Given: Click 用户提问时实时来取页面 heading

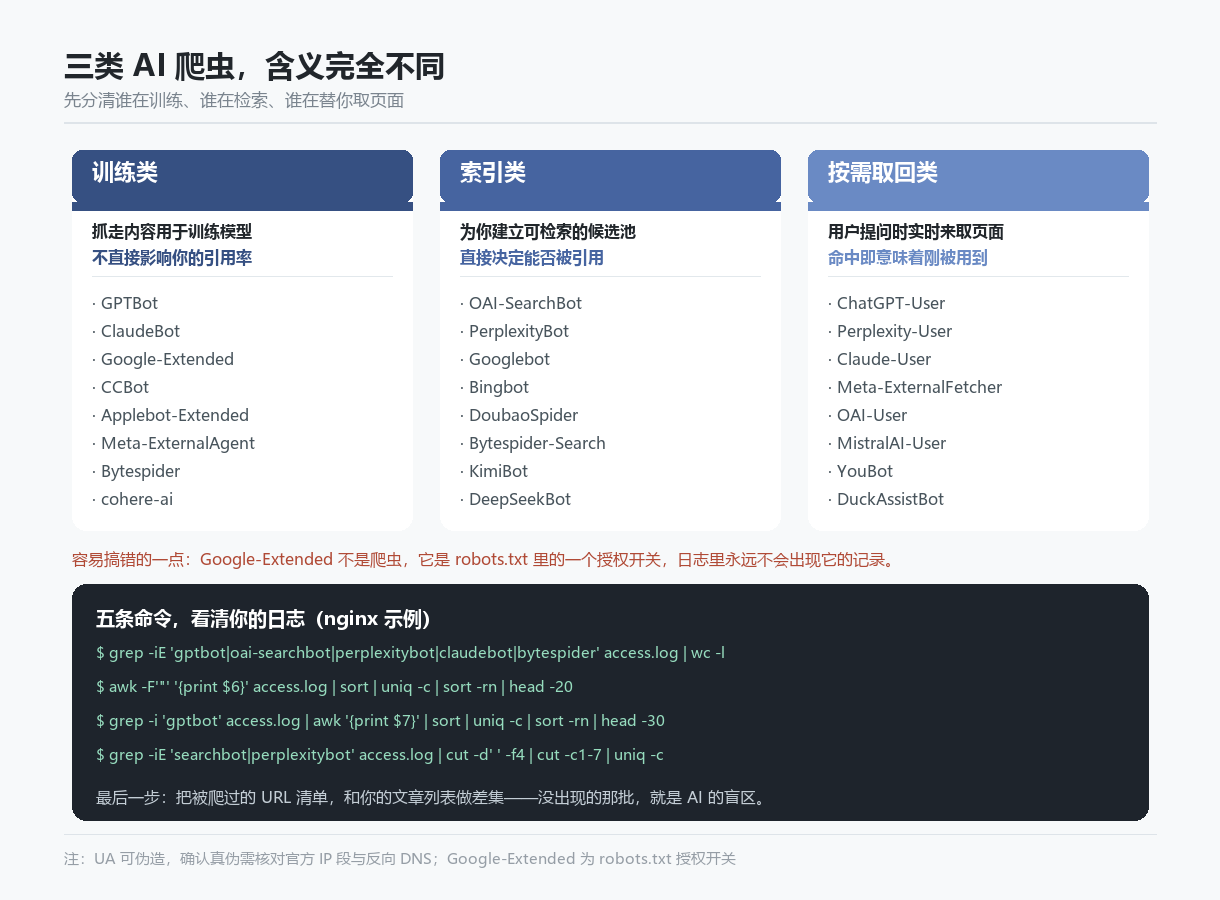Looking at the screenshot, I should click(916, 232).
